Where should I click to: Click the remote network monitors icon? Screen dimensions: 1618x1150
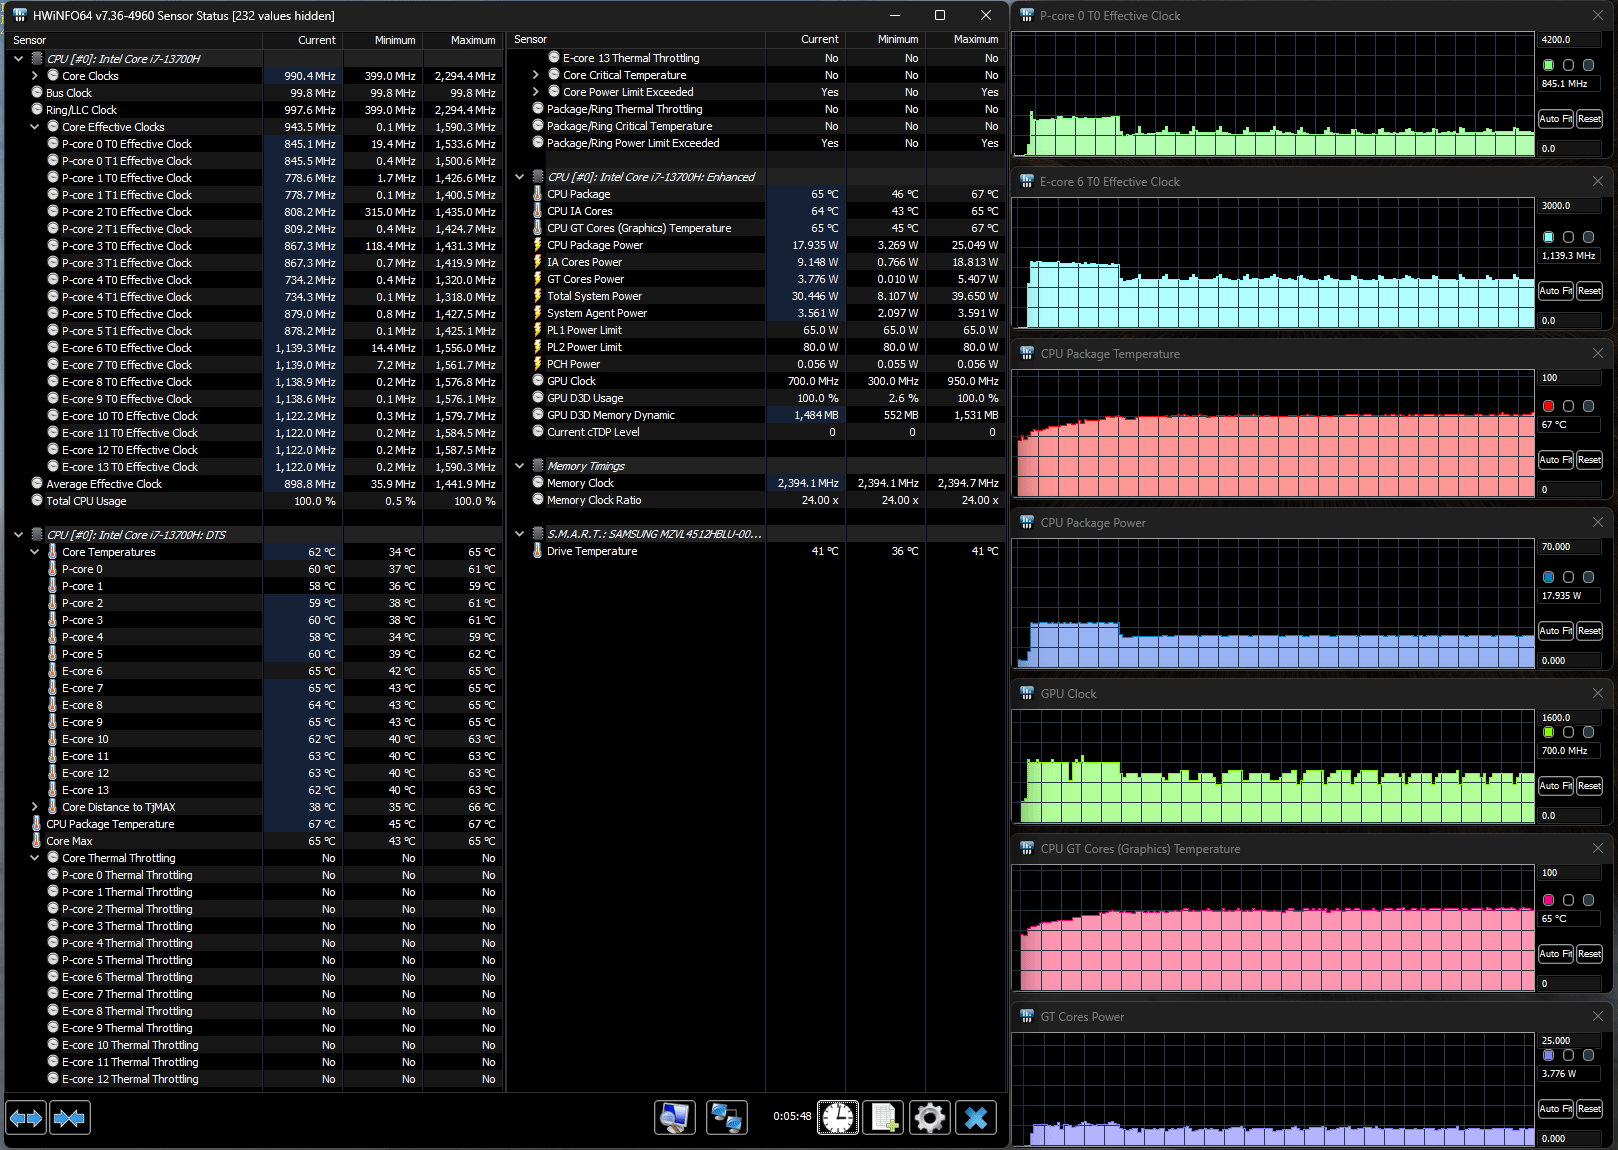pyautogui.click(x=726, y=1117)
